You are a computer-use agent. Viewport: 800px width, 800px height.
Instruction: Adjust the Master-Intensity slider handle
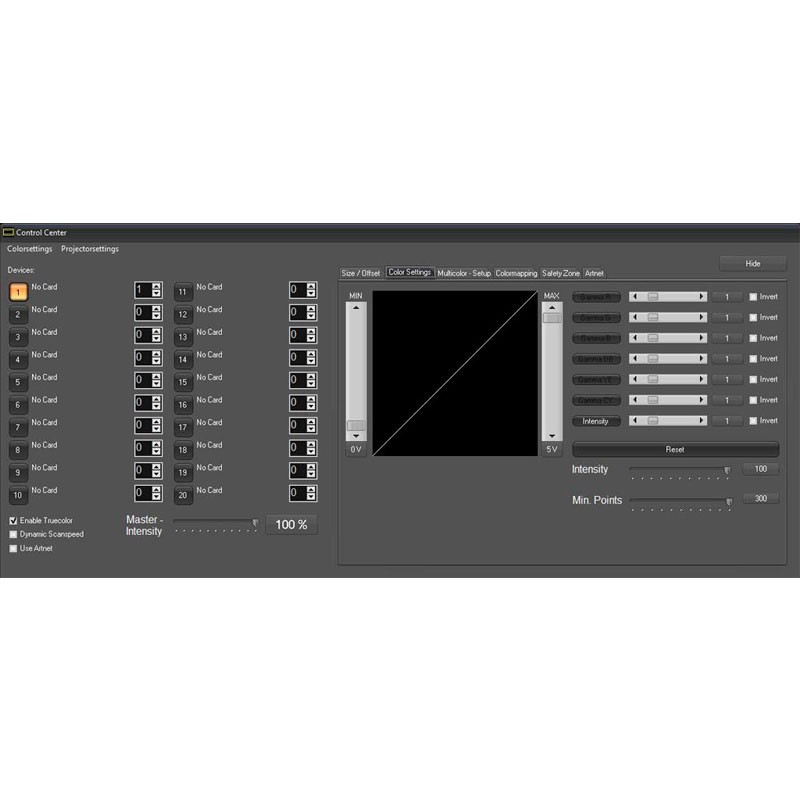(255, 523)
